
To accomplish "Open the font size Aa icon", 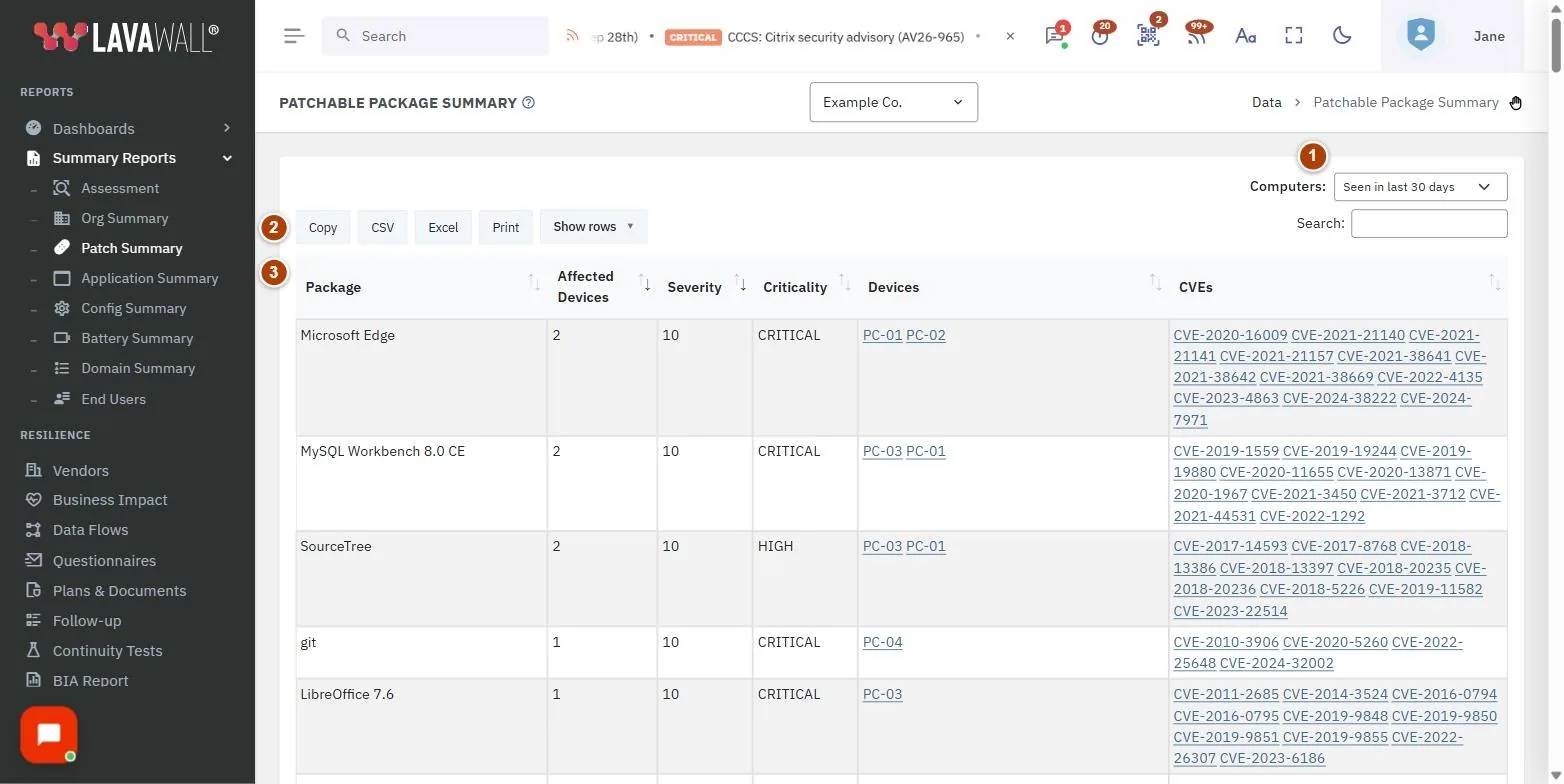I will [x=1245, y=36].
